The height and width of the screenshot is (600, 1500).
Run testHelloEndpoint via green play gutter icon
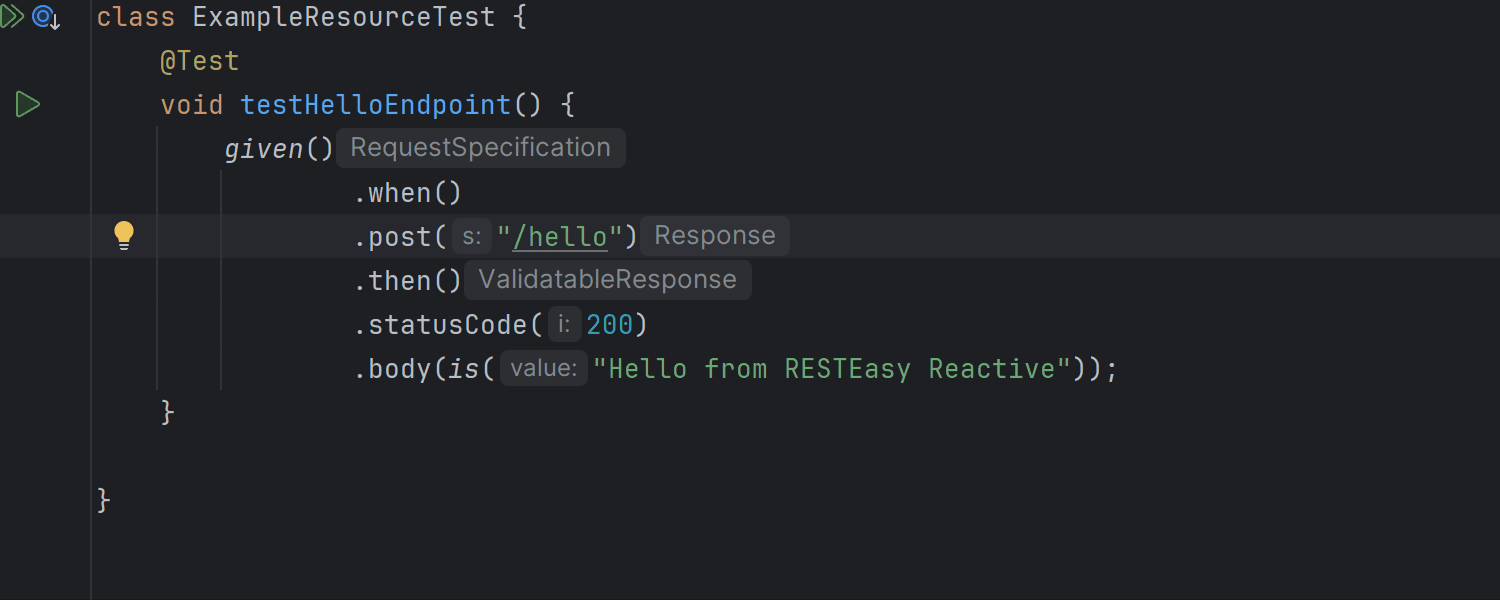(29, 103)
